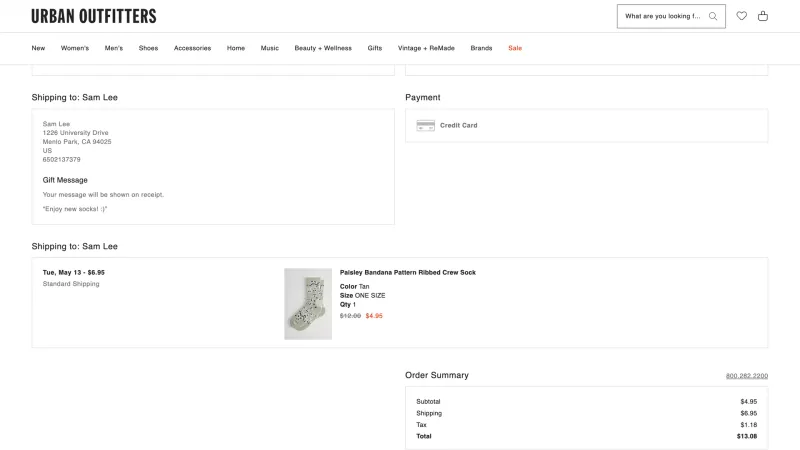Click the Shipping amount $6.95 in summary

tap(748, 413)
